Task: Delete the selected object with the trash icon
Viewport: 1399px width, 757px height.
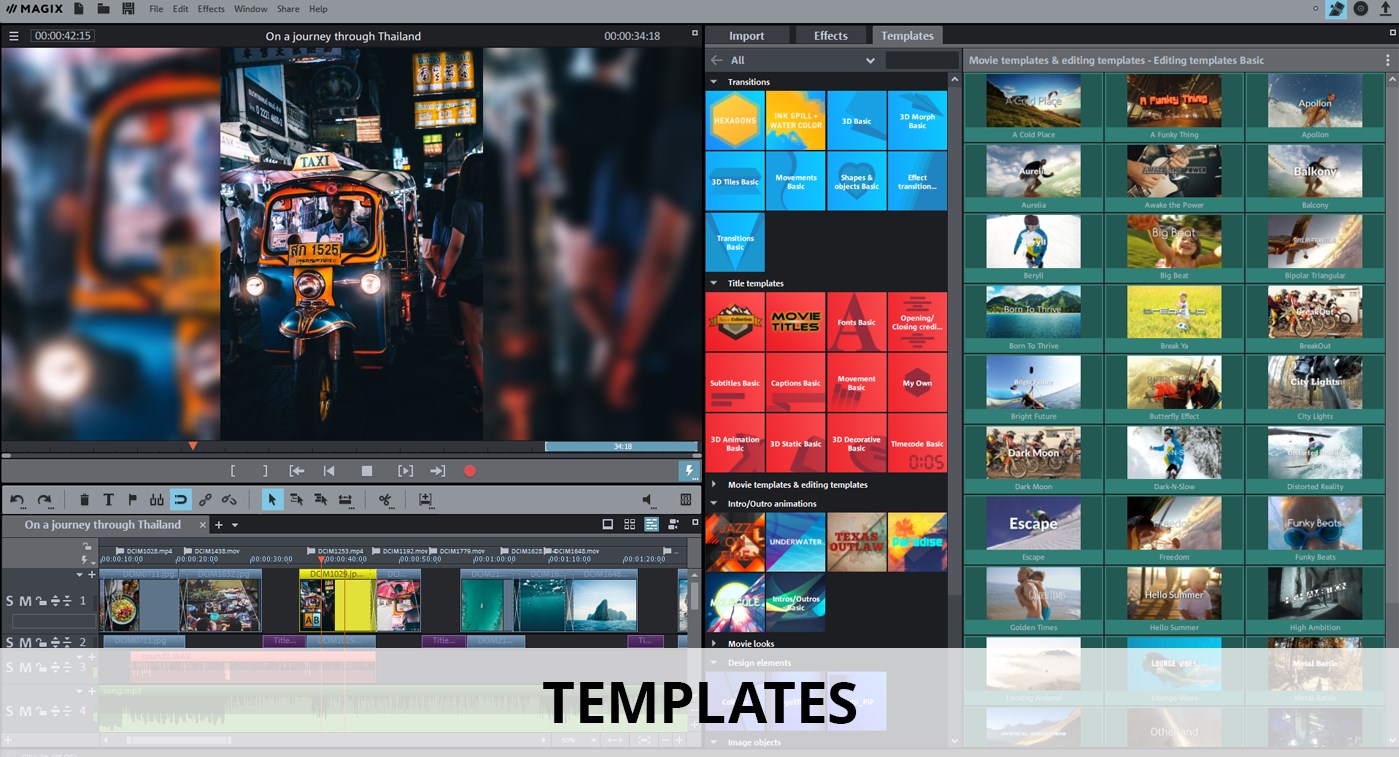Action: [84, 500]
